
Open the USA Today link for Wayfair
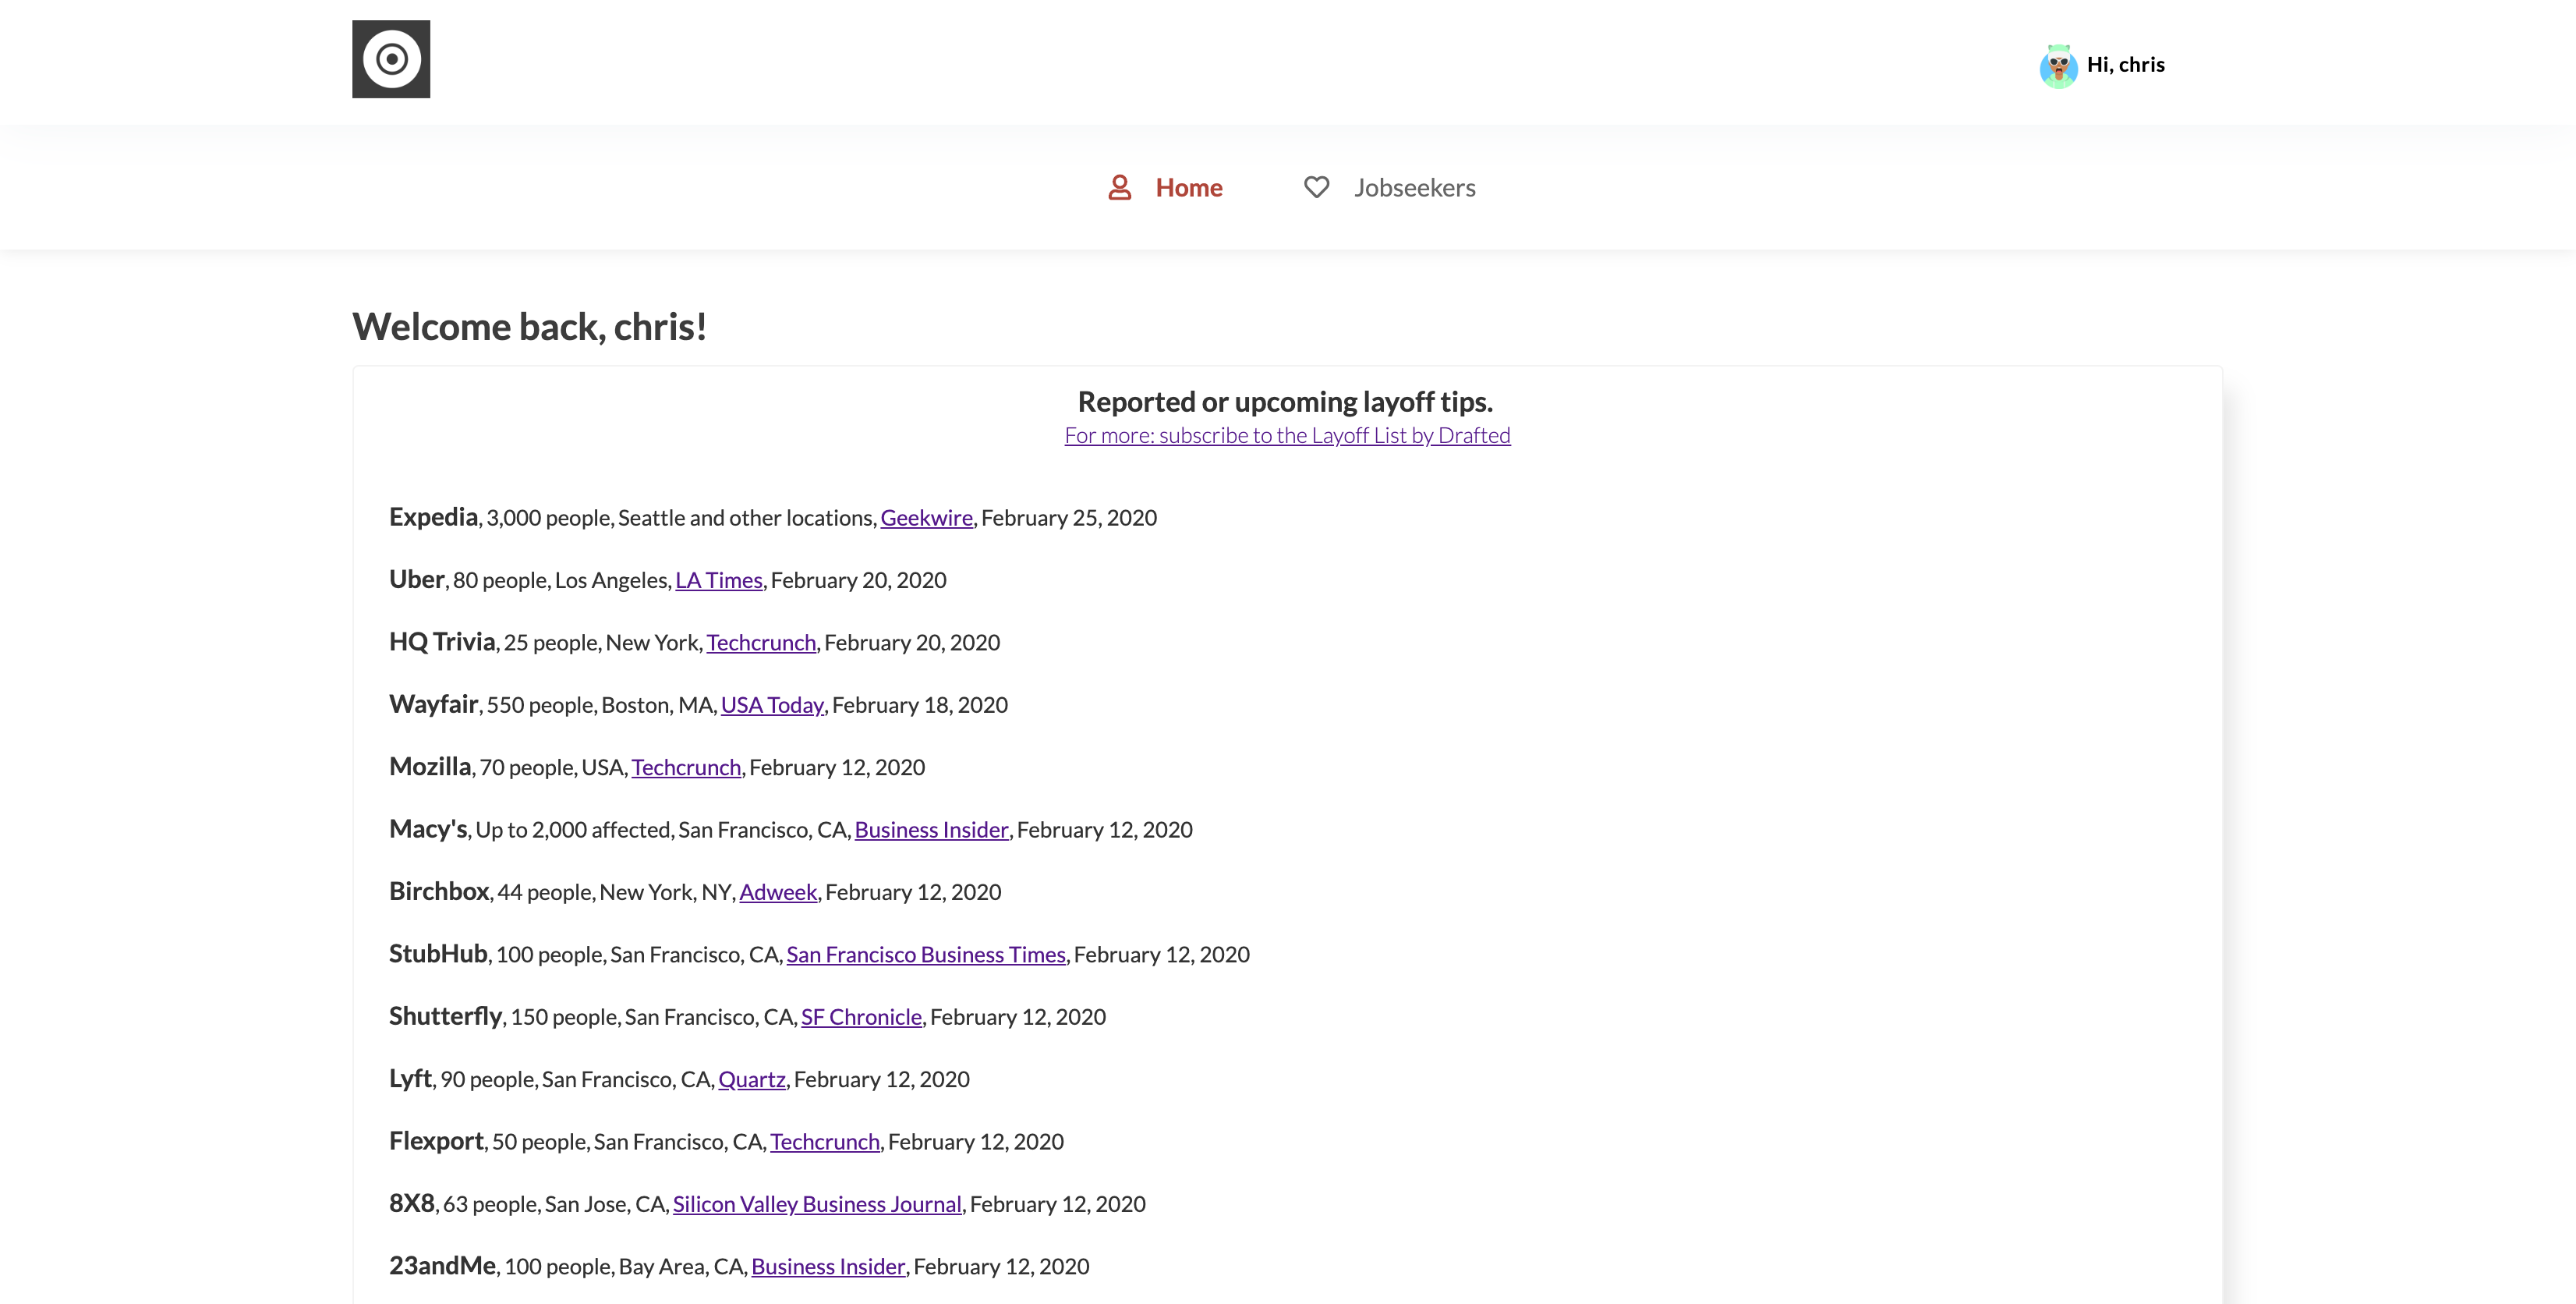(x=772, y=705)
